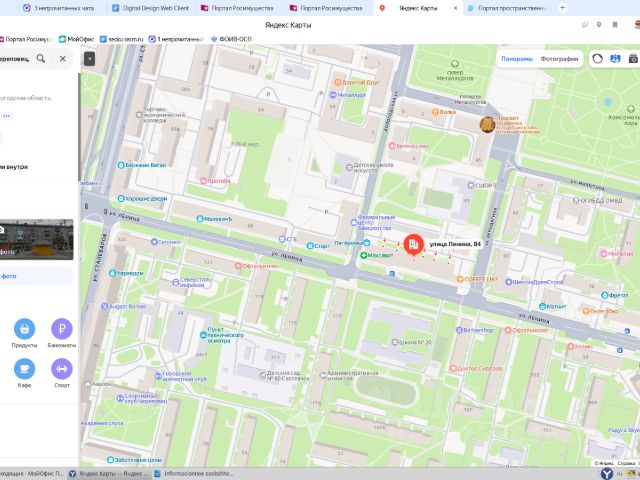Select the Кафе category button

tap(24, 369)
